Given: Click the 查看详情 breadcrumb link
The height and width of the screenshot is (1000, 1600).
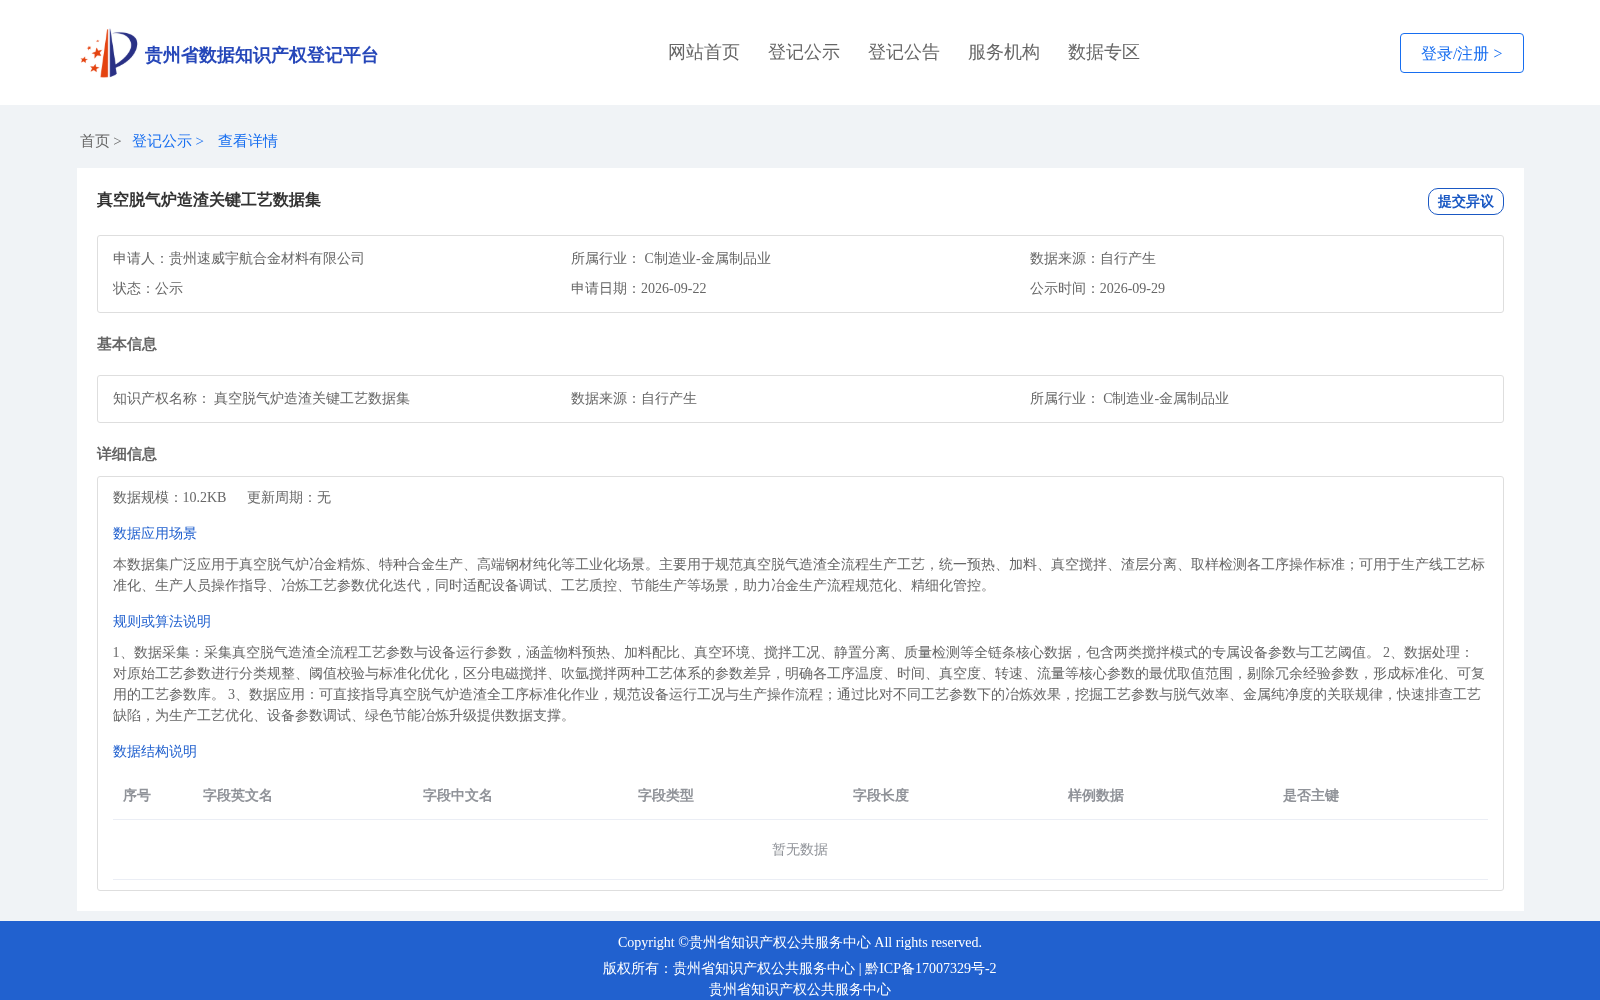Looking at the screenshot, I should pos(248,141).
